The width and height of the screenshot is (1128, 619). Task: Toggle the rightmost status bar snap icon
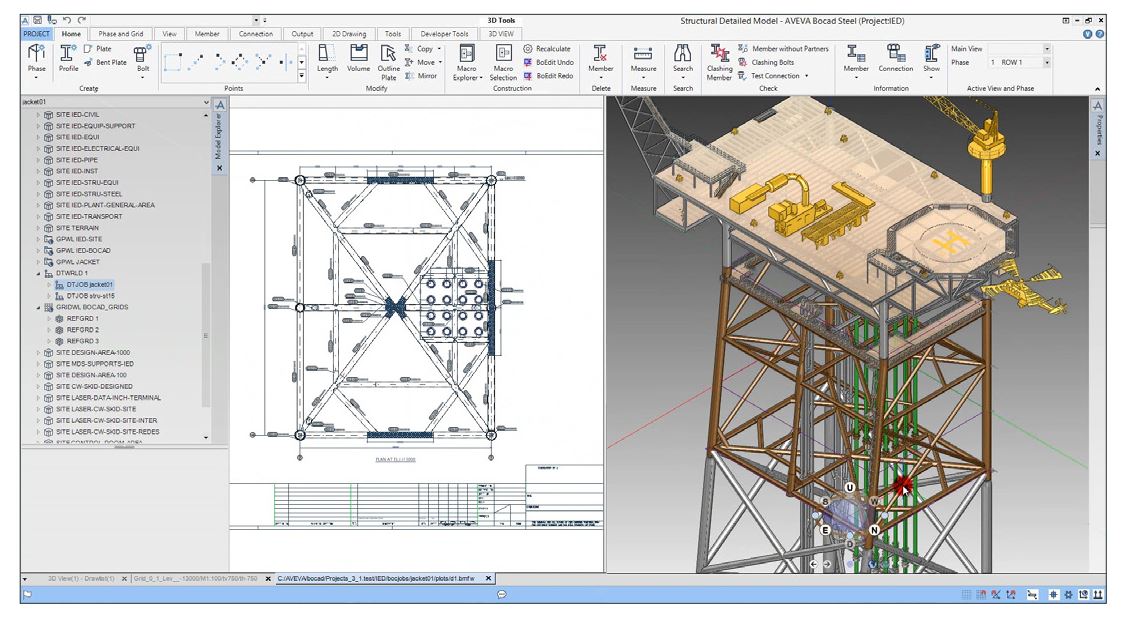click(1099, 595)
